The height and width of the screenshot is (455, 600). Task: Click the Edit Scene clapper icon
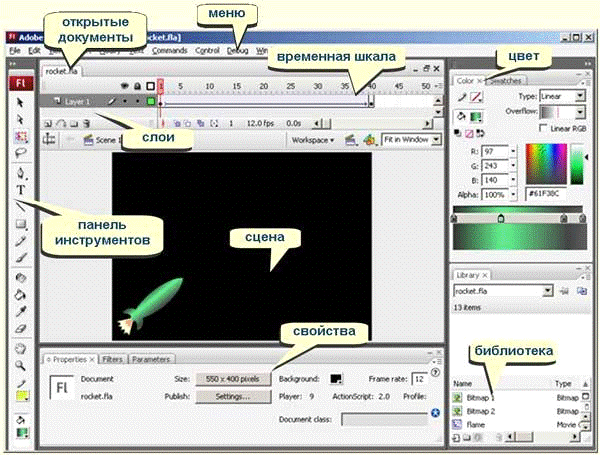pyautogui.click(x=351, y=140)
